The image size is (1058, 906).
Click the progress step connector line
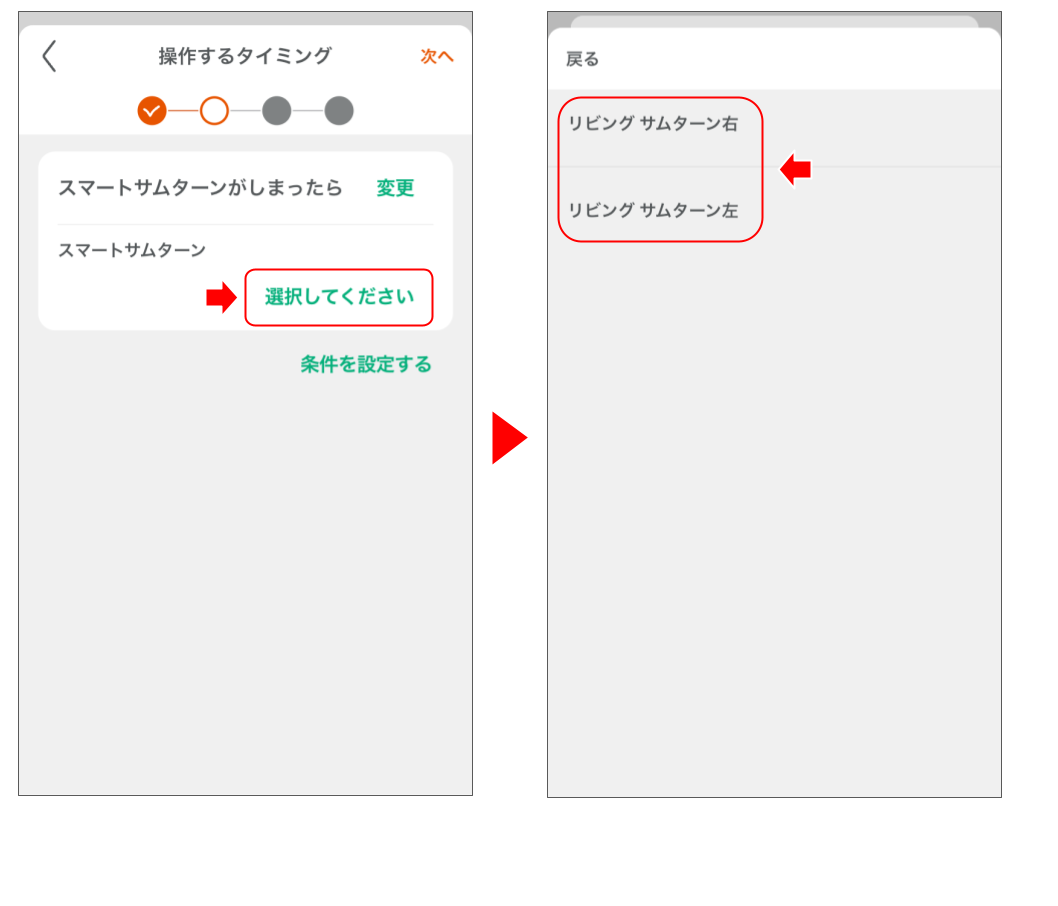pos(183,111)
